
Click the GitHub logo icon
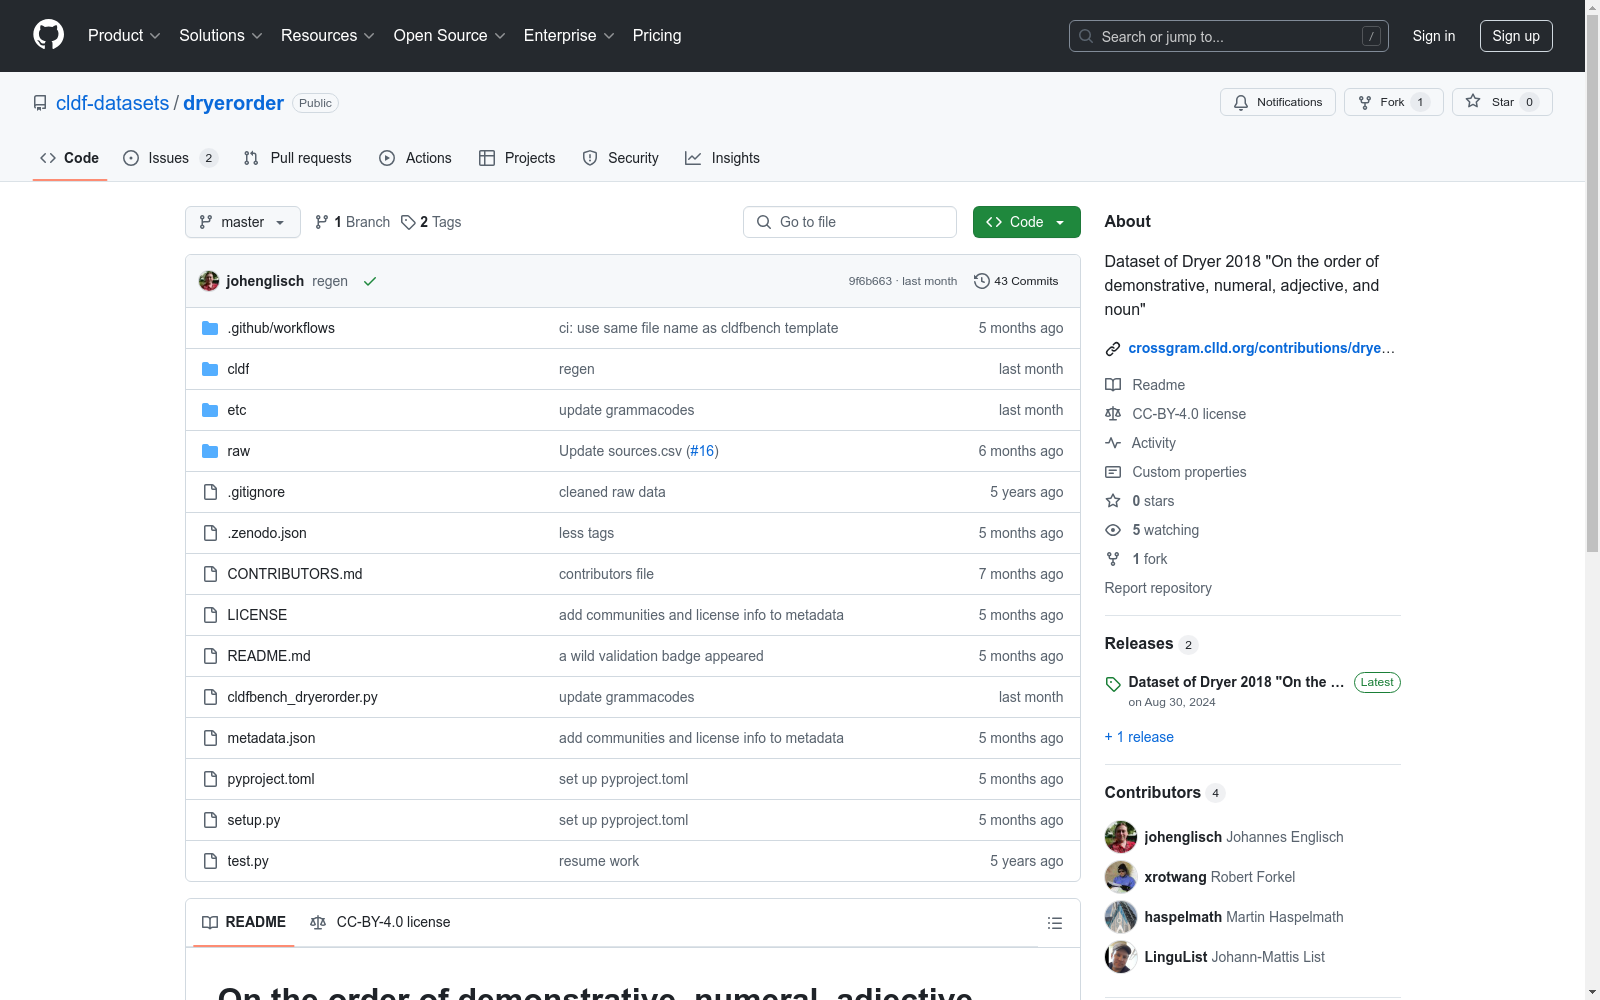pyautogui.click(x=48, y=35)
